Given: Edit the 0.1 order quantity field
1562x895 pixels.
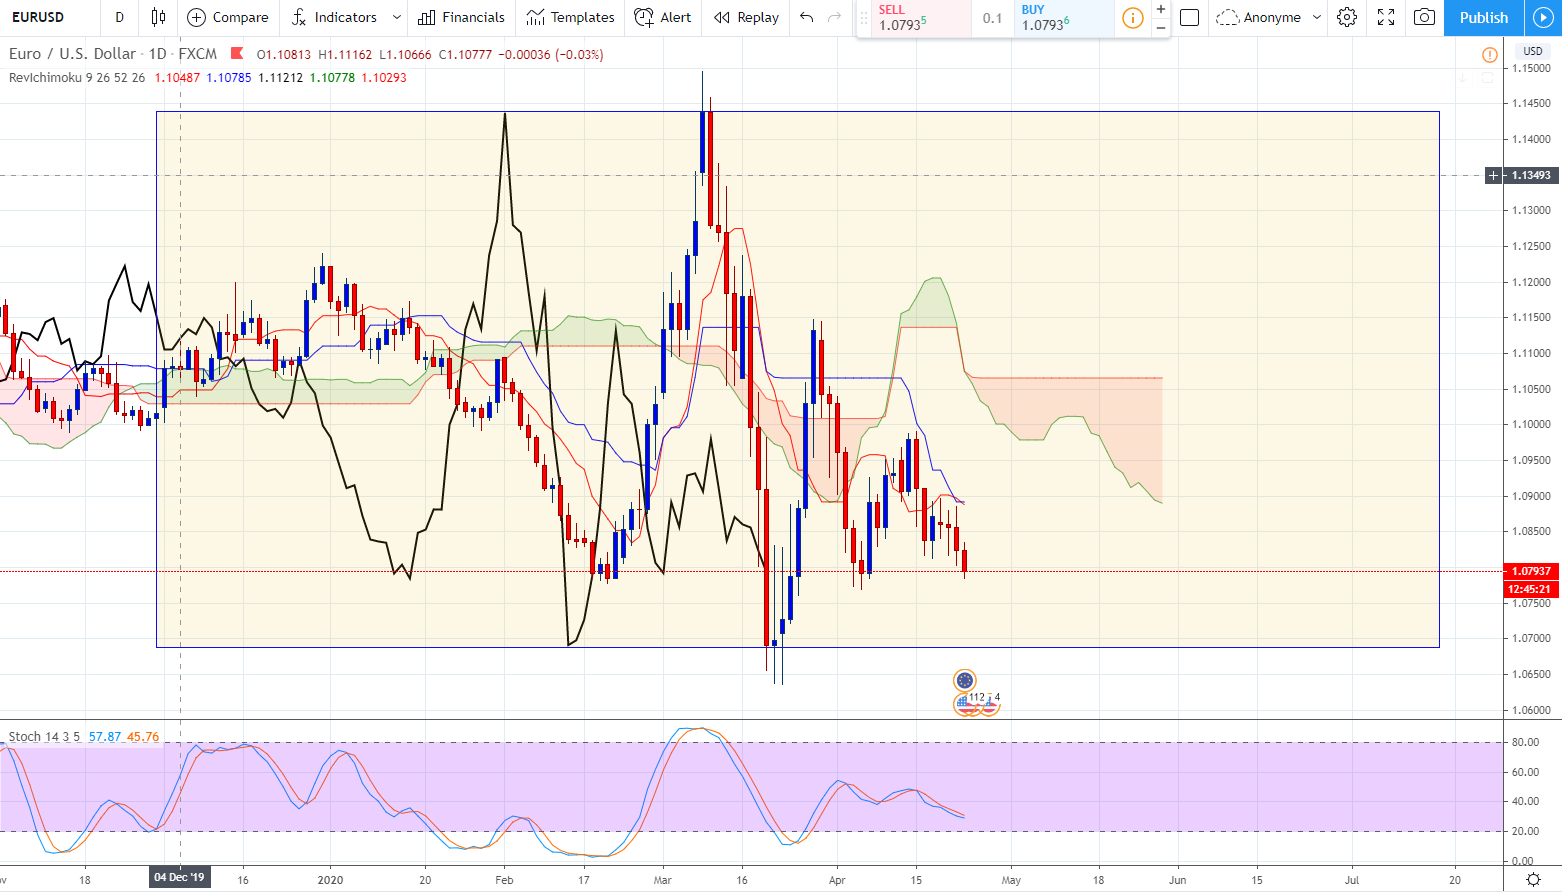Looking at the screenshot, I should coord(992,18).
